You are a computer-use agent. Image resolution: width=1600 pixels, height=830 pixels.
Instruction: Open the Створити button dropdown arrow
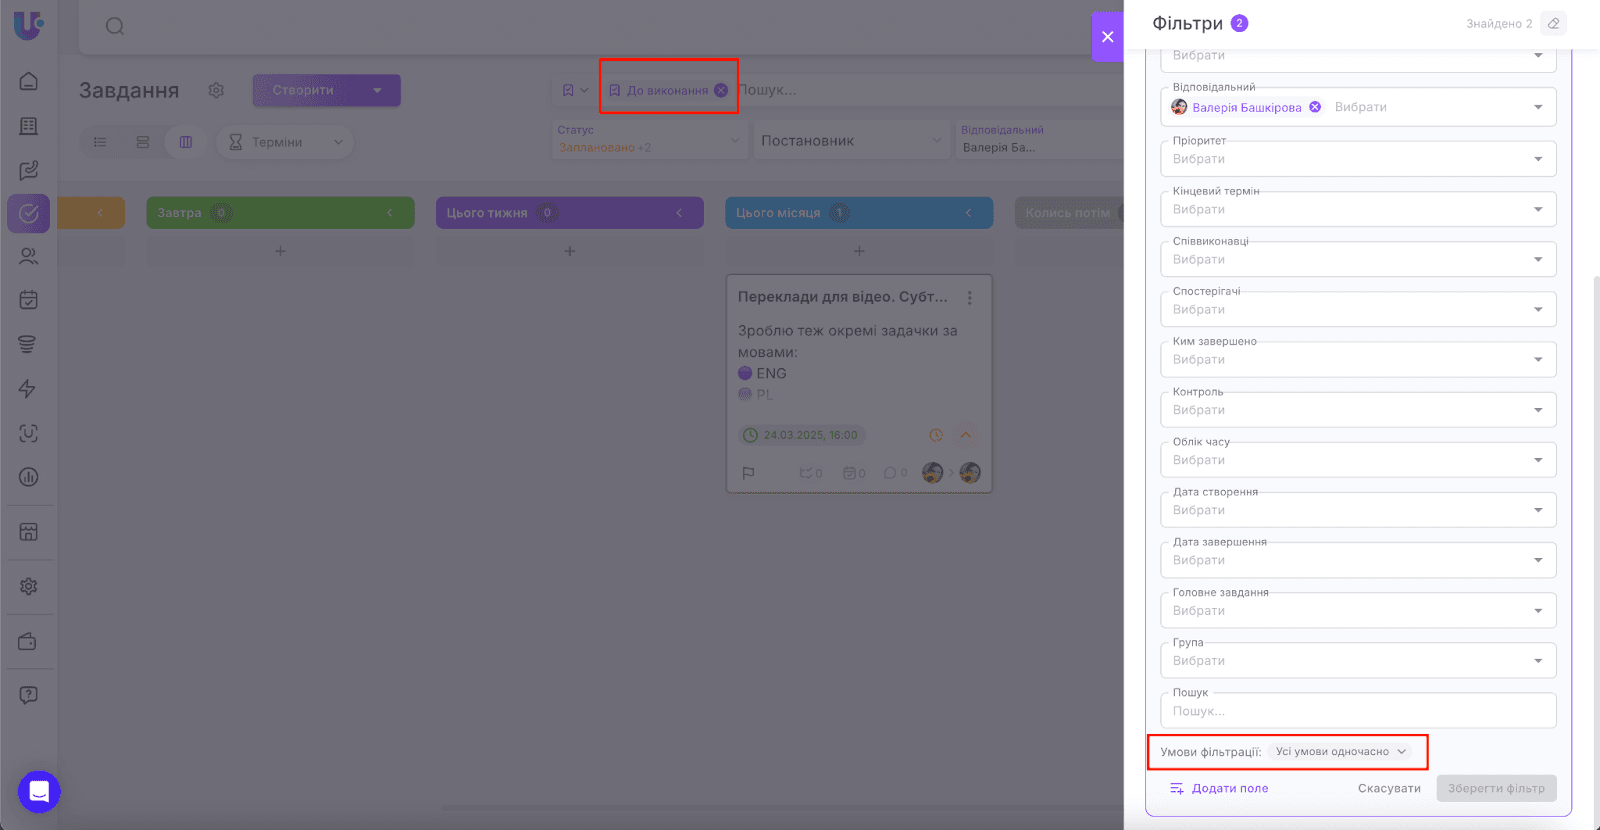[x=377, y=90]
